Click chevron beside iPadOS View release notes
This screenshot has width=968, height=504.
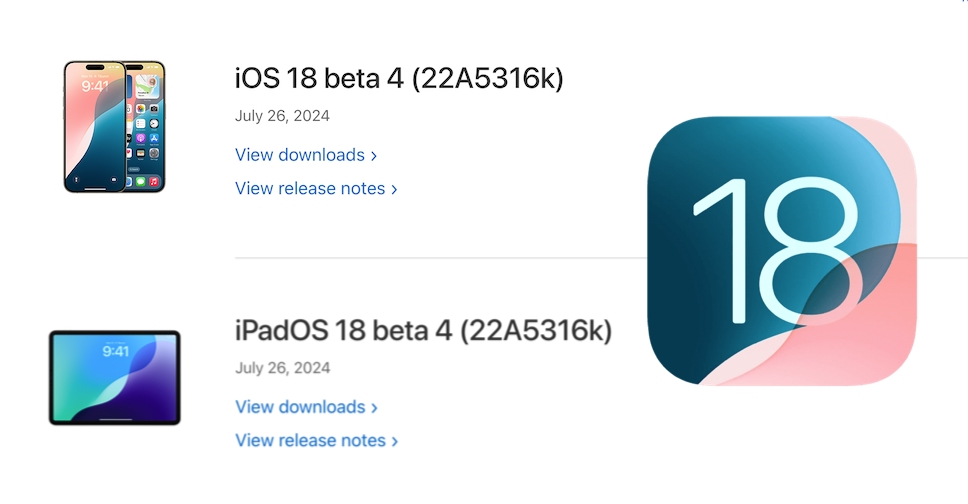pos(394,441)
